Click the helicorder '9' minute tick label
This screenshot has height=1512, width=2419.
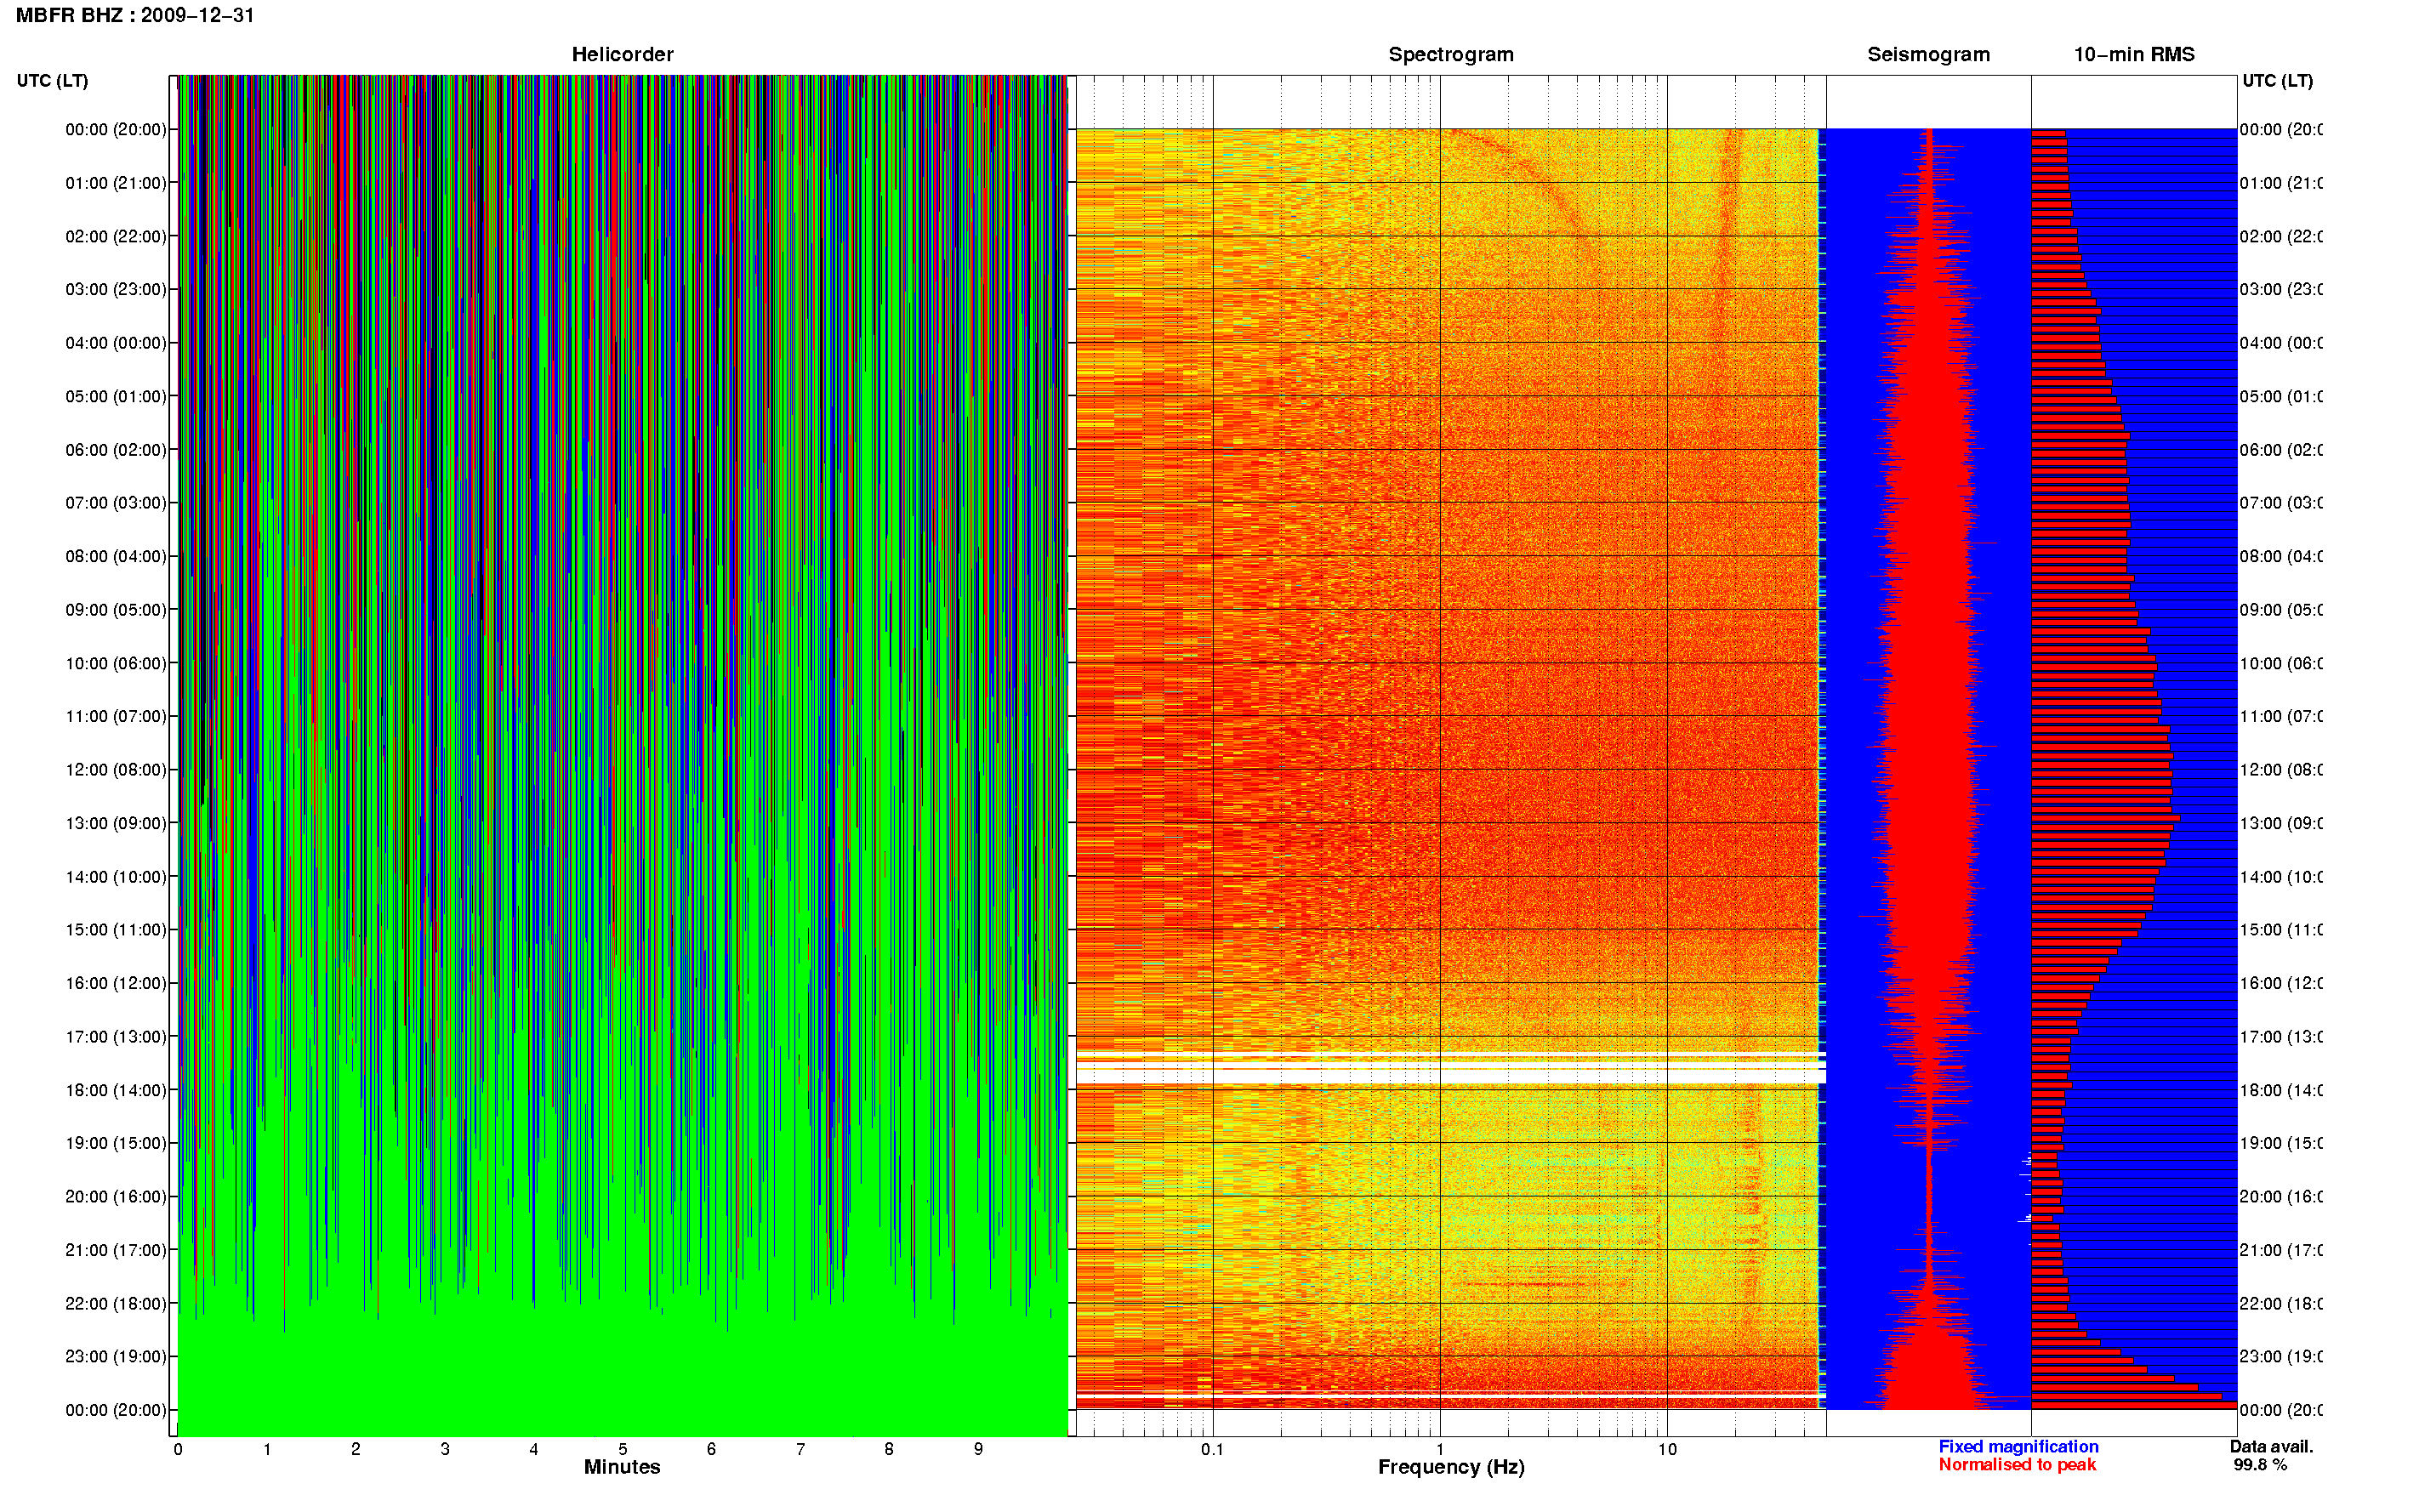click(x=978, y=1449)
